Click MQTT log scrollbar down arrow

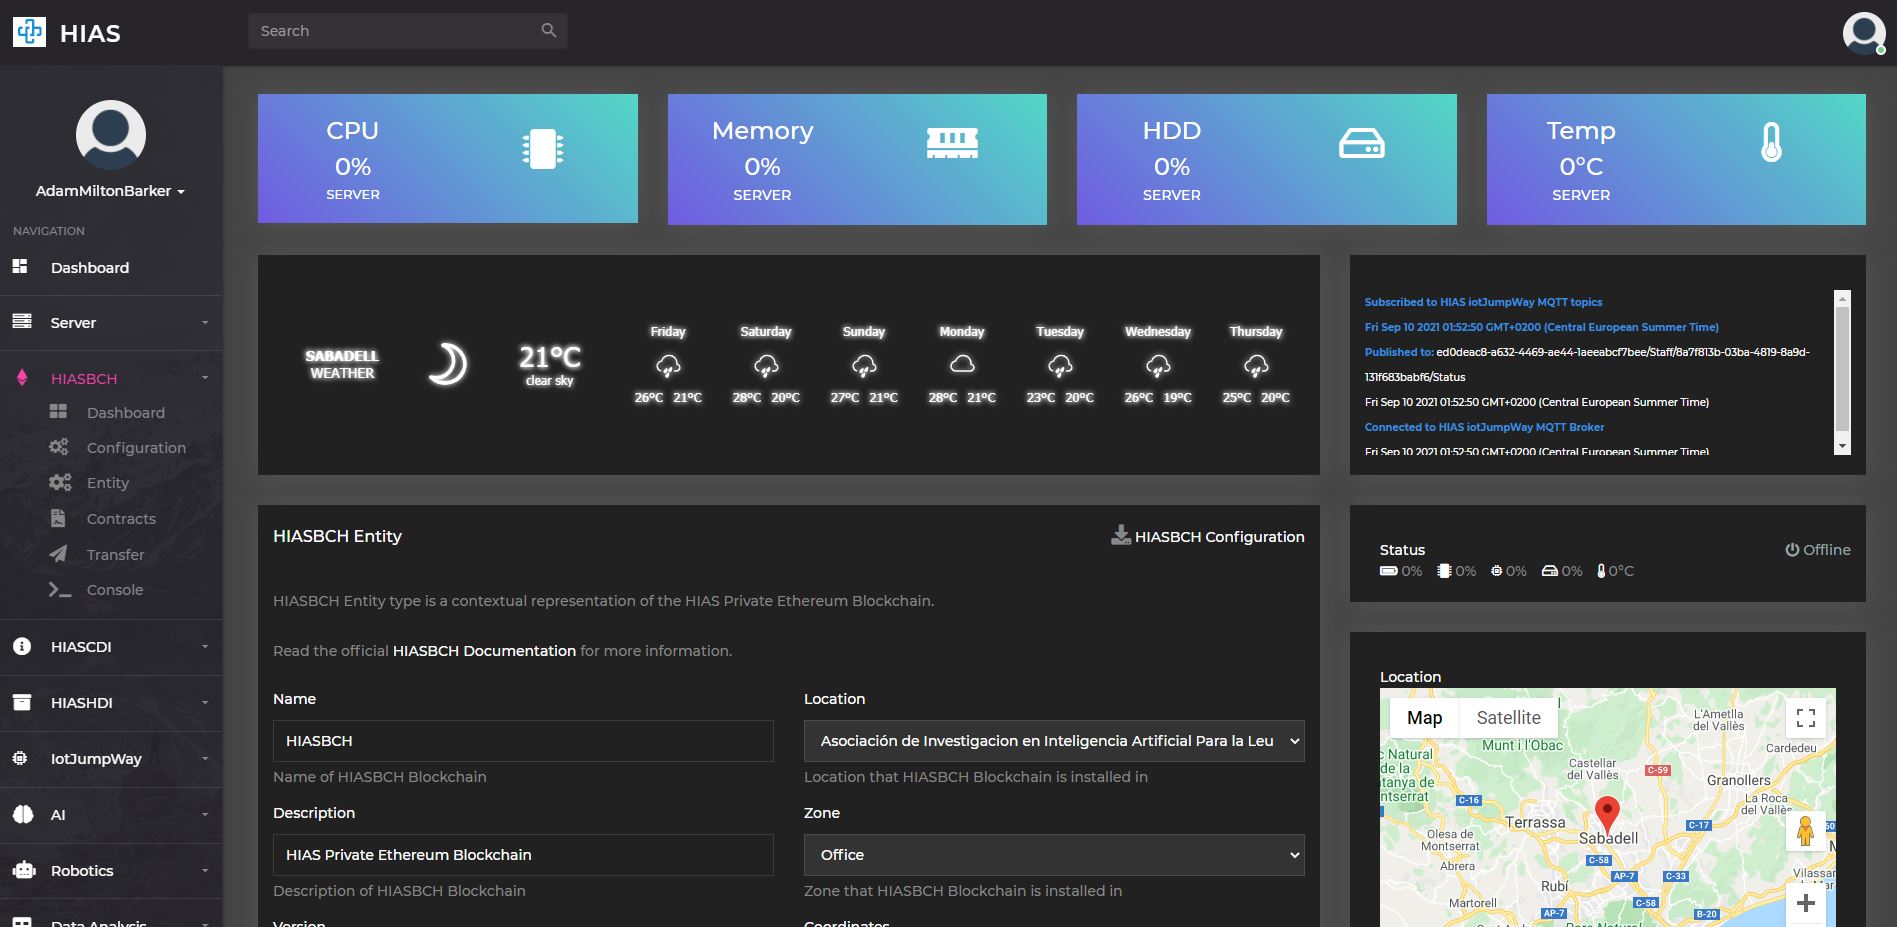[1842, 446]
